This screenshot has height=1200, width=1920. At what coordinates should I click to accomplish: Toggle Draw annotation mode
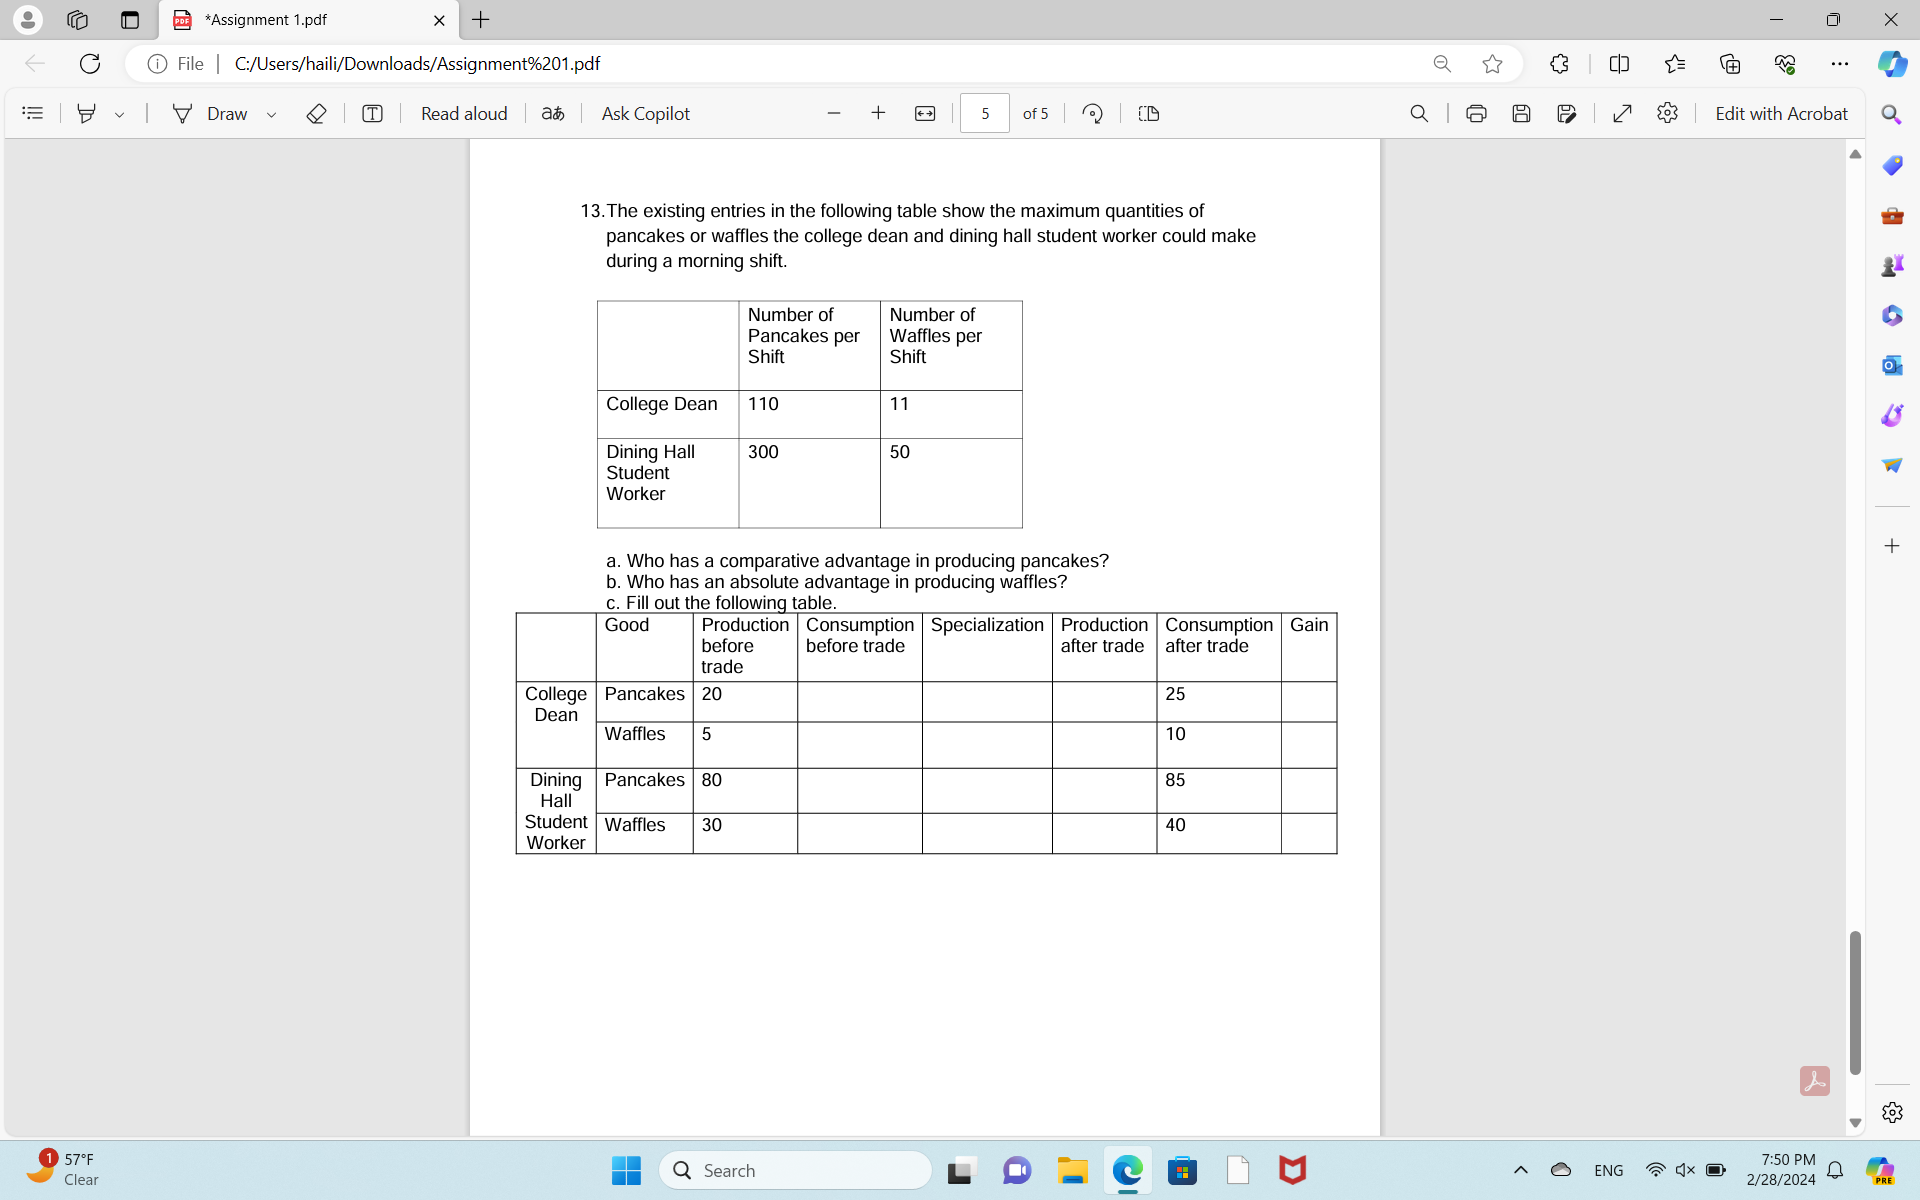point(211,113)
